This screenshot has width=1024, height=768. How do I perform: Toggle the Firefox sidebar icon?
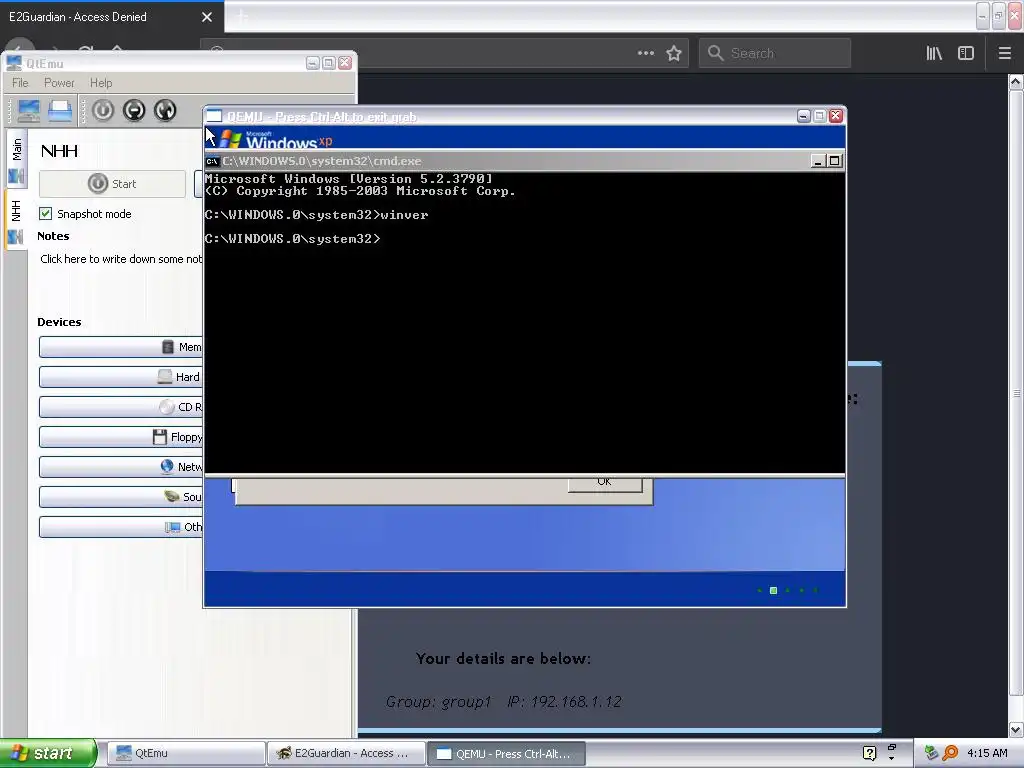point(966,53)
